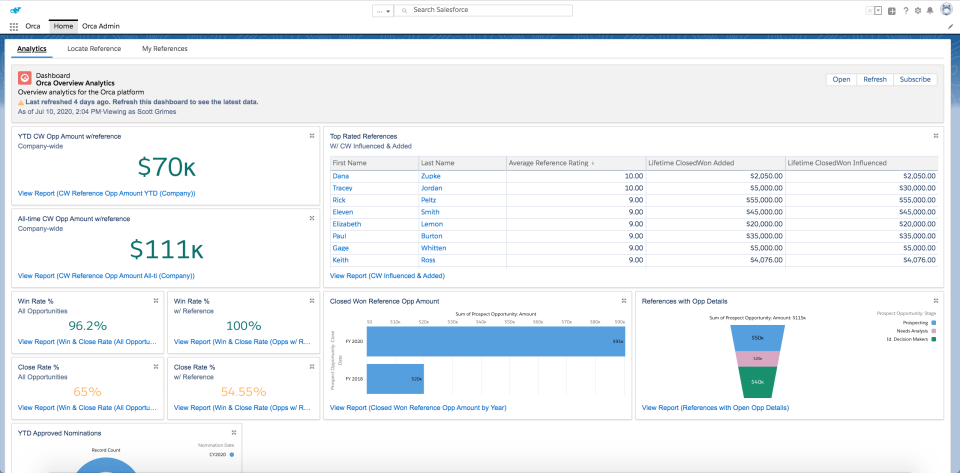
Task: Expand the Top Rated References widget
Action: click(x=936, y=136)
